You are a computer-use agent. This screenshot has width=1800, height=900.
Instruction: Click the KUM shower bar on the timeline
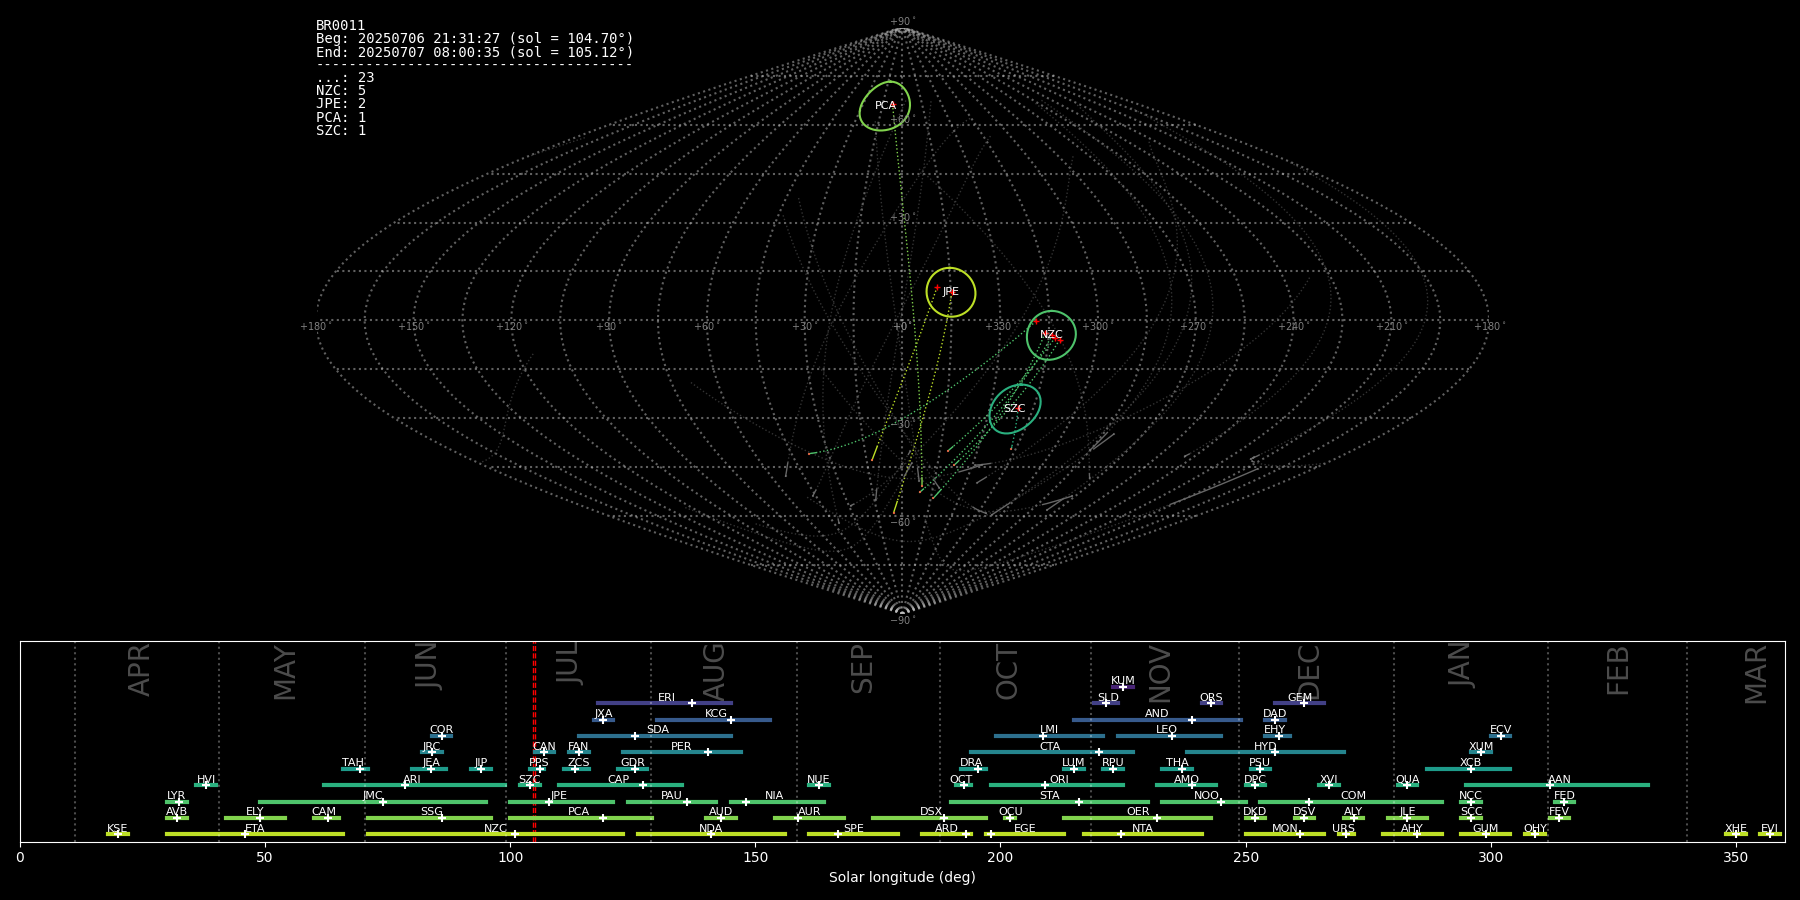click(x=1123, y=687)
